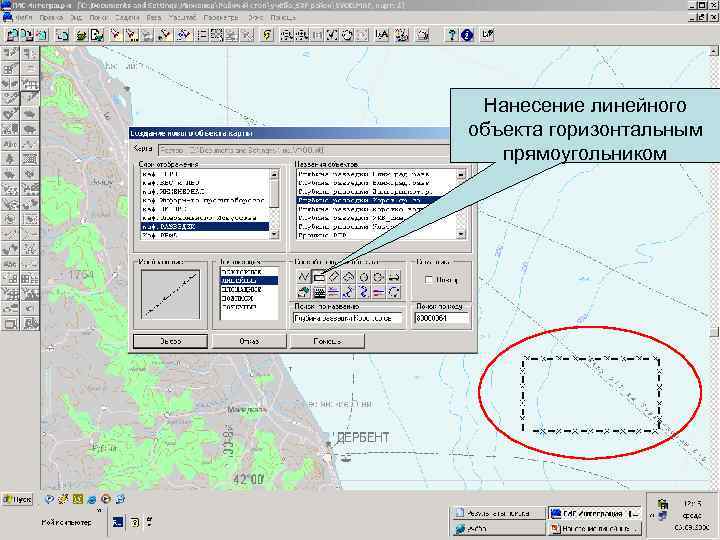720x540 pixels.
Task: Select the first entry in localization list
Action: point(249,271)
